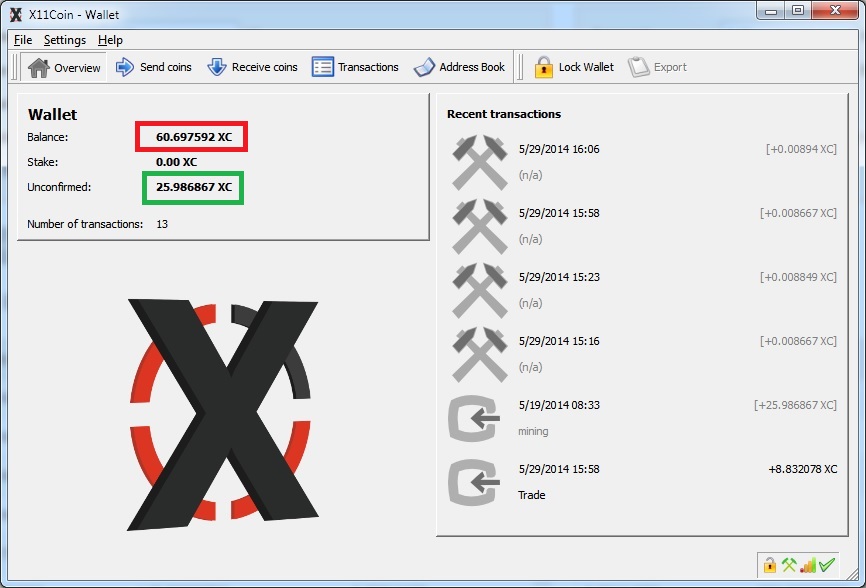Screen dimensions: 866x588
Task: Click the Send coins label
Action: pos(166,67)
